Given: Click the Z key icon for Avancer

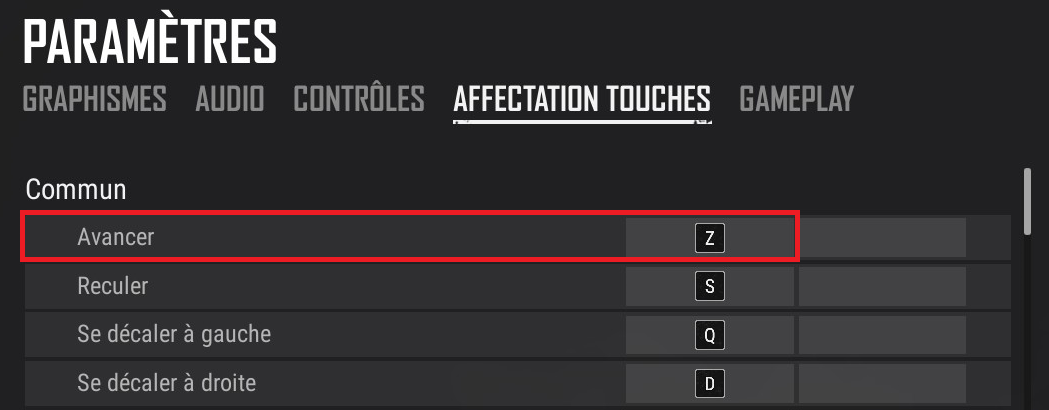Looking at the screenshot, I should tap(709, 238).
